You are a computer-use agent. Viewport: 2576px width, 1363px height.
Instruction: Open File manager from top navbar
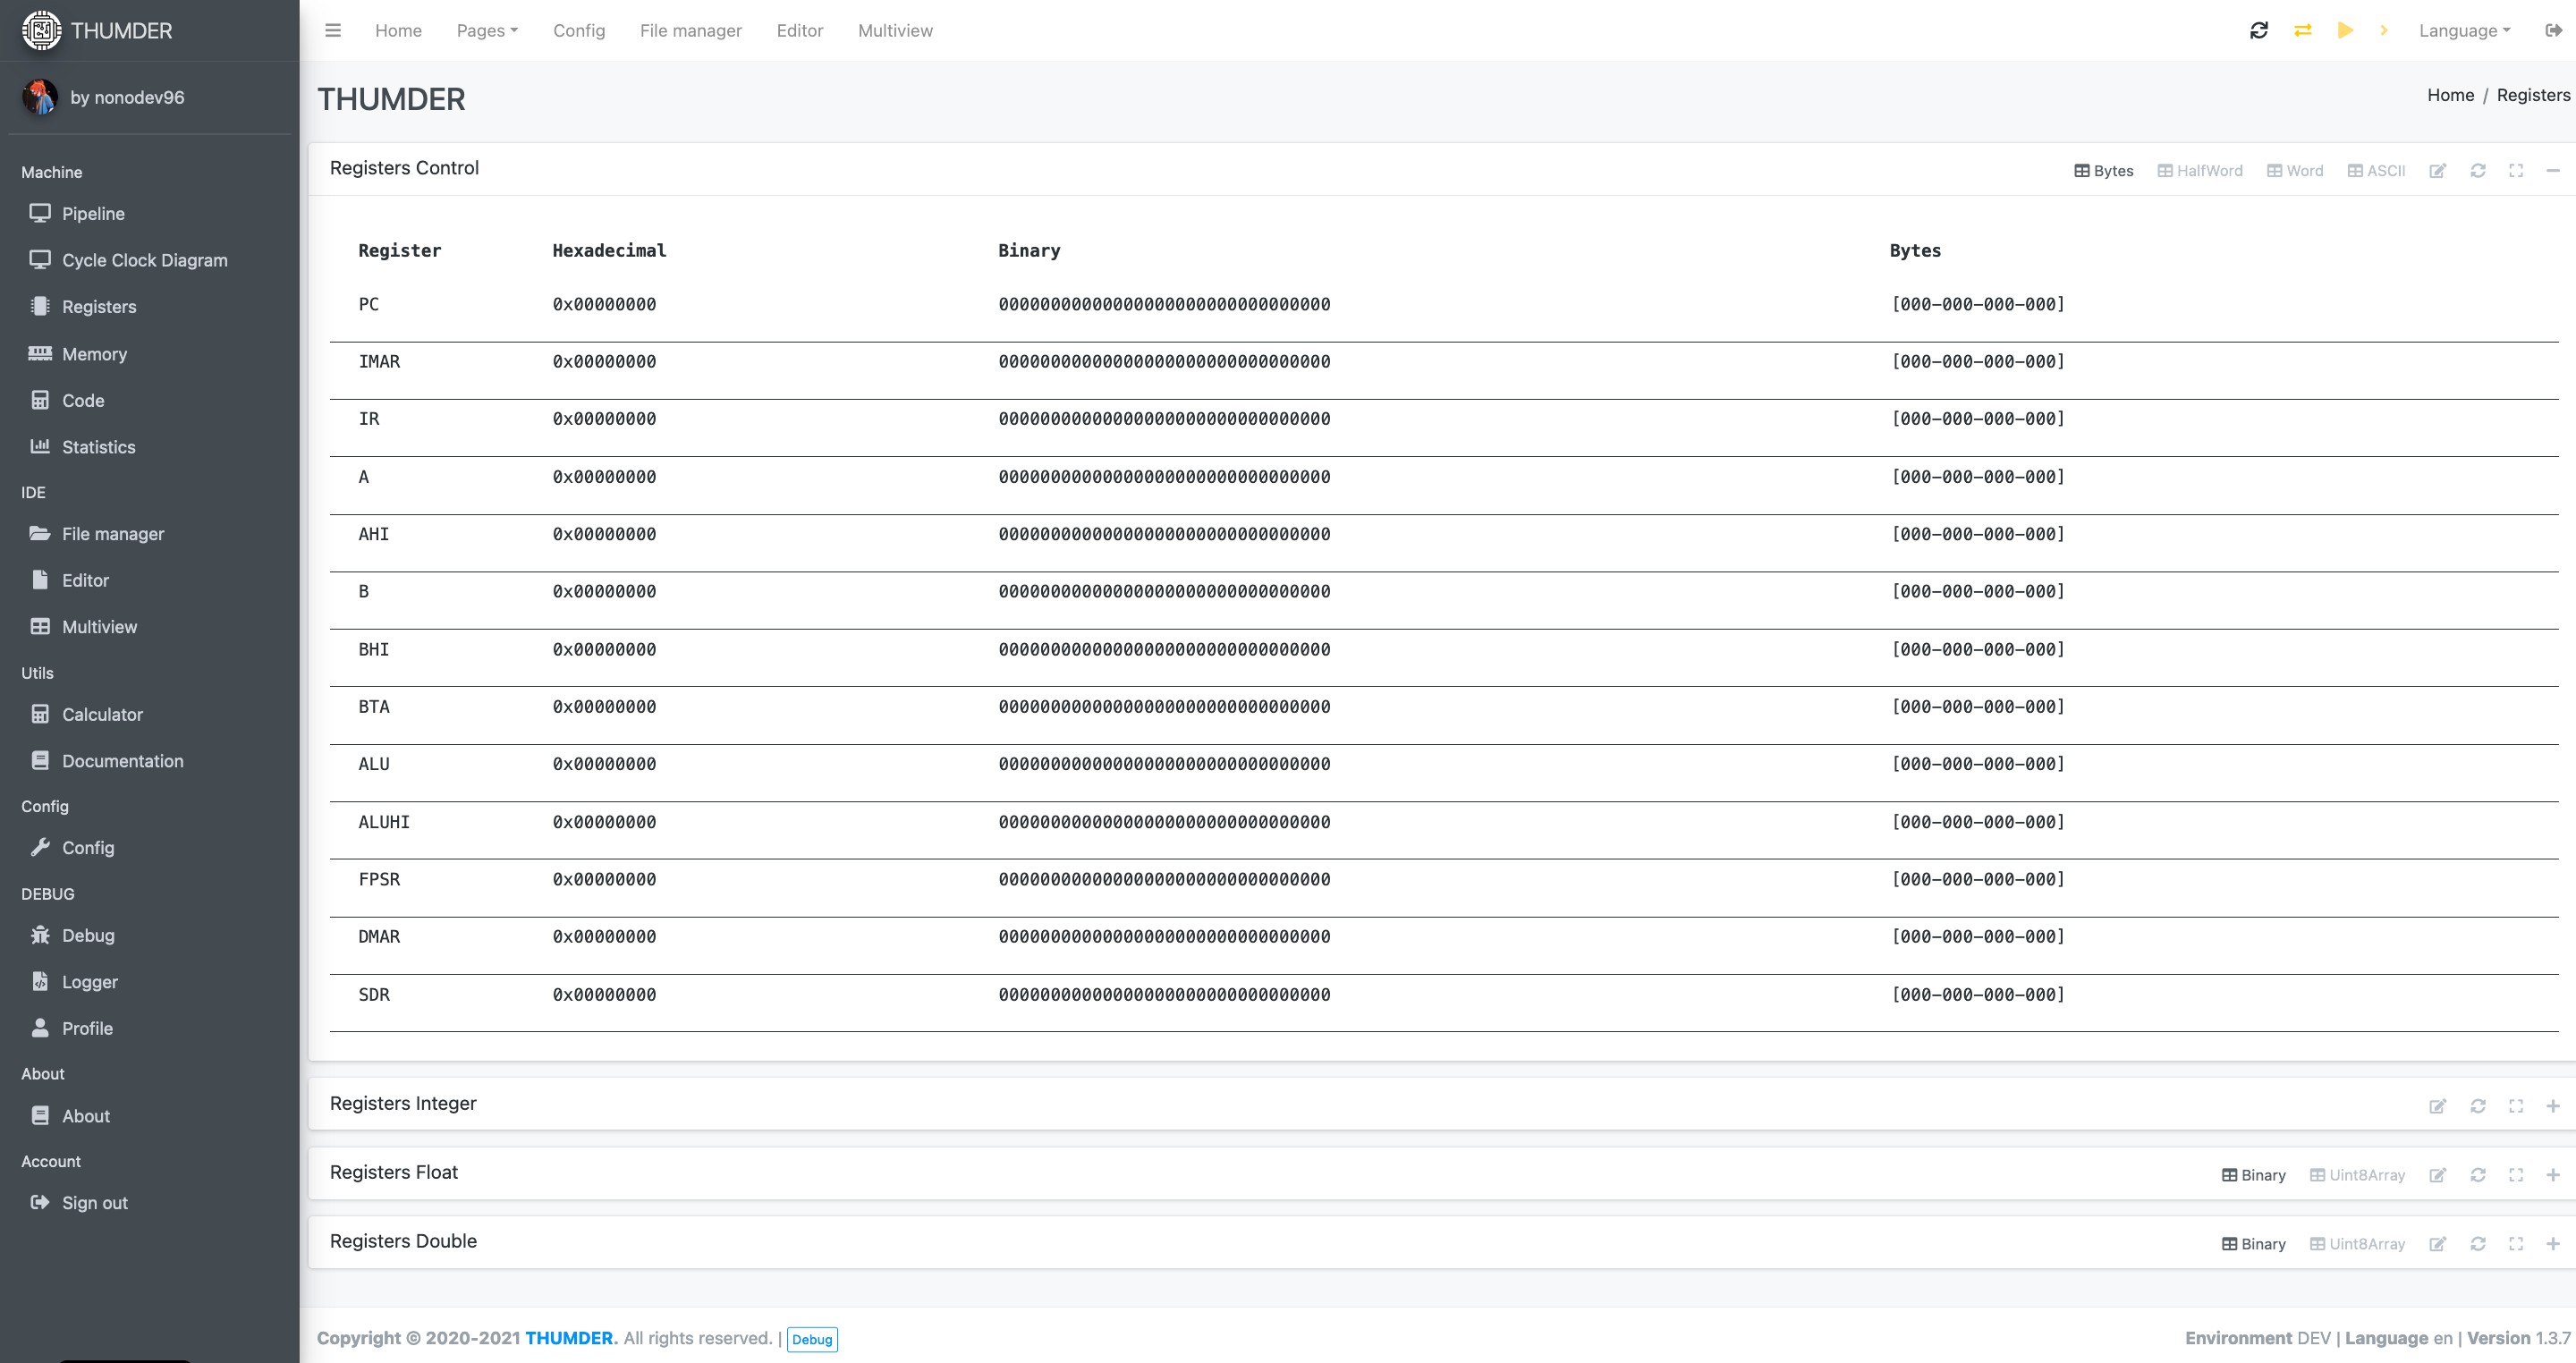(691, 30)
